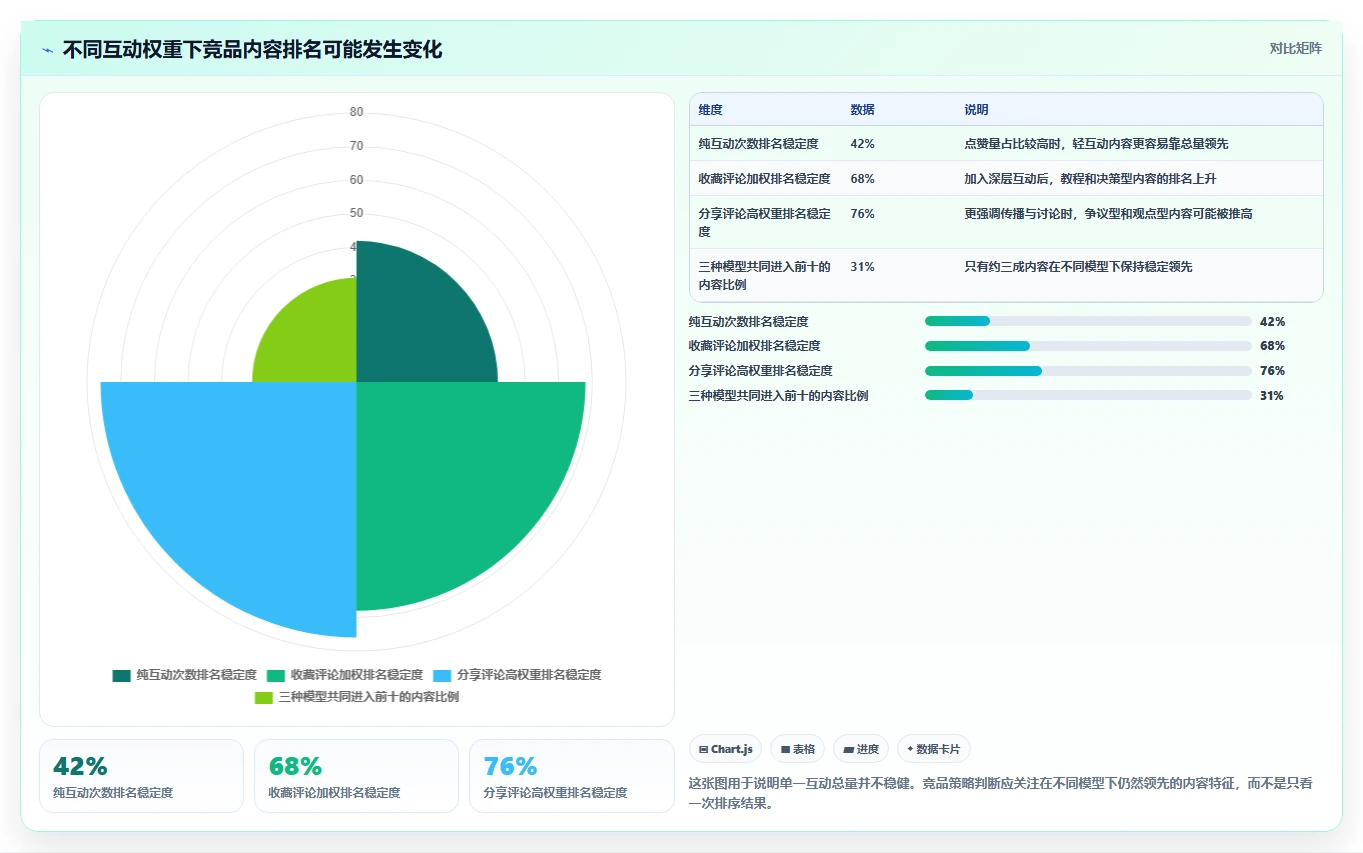Image resolution: width=1363 pixels, height=853 pixels.
Task: Toggle legend item 分享评论高权重排名稳定度
Action: click(x=517, y=675)
